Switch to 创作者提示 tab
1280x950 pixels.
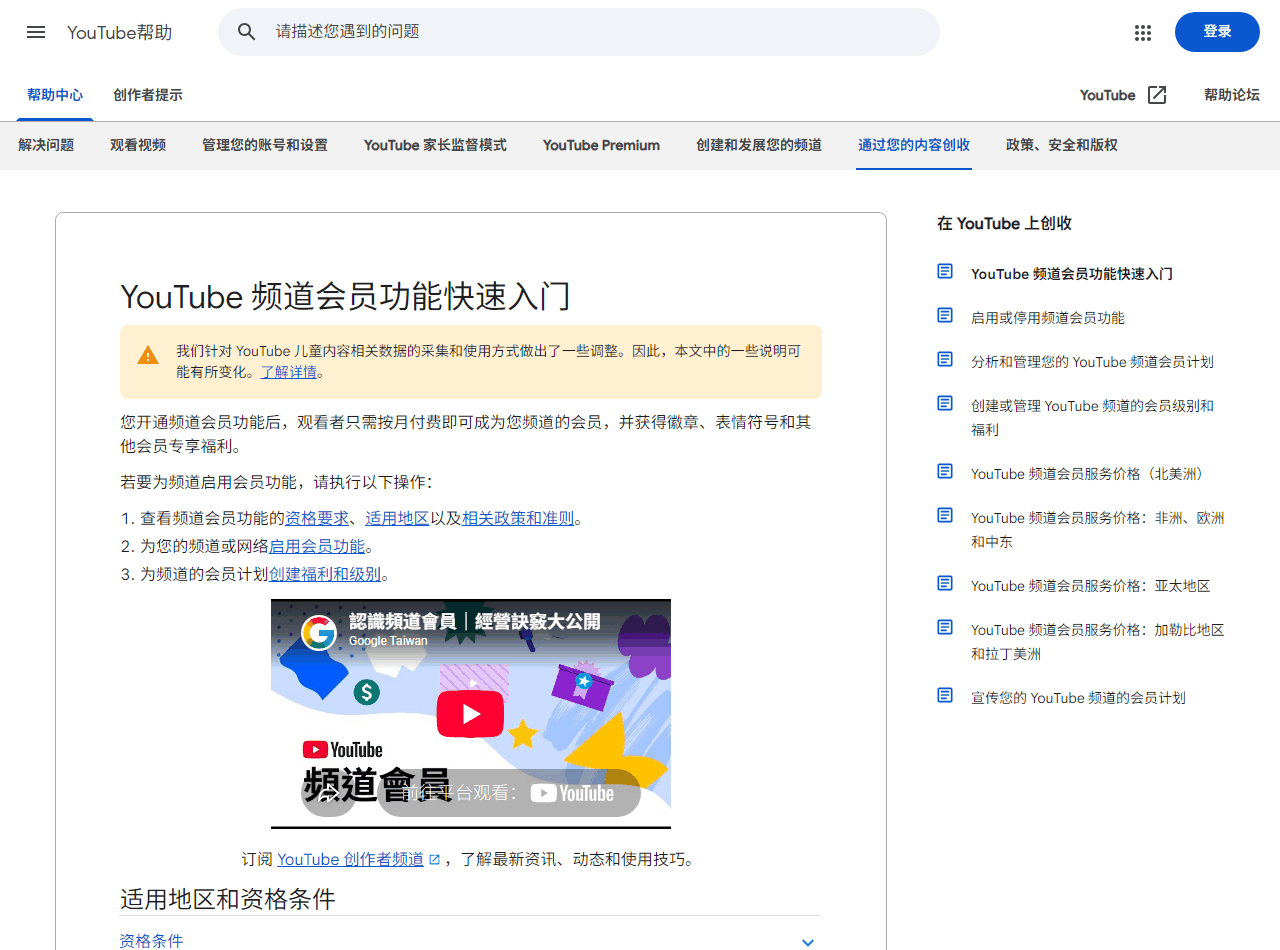tap(148, 95)
